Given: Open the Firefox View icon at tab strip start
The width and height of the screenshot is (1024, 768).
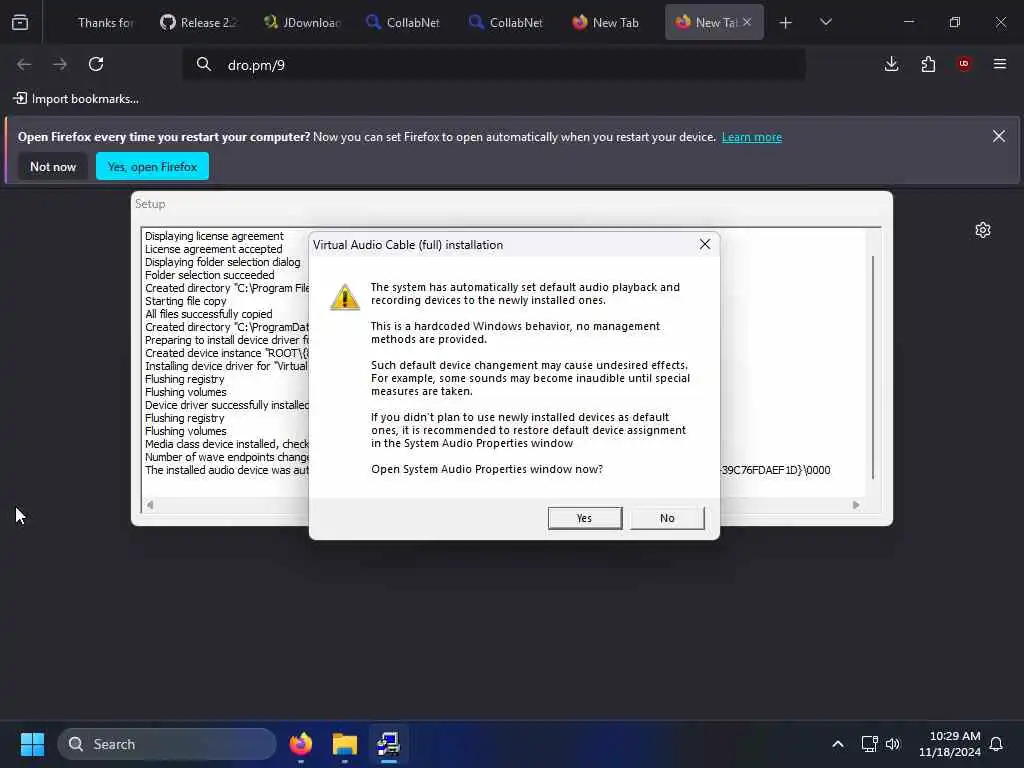Looking at the screenshot, I should tap(20, 23).
